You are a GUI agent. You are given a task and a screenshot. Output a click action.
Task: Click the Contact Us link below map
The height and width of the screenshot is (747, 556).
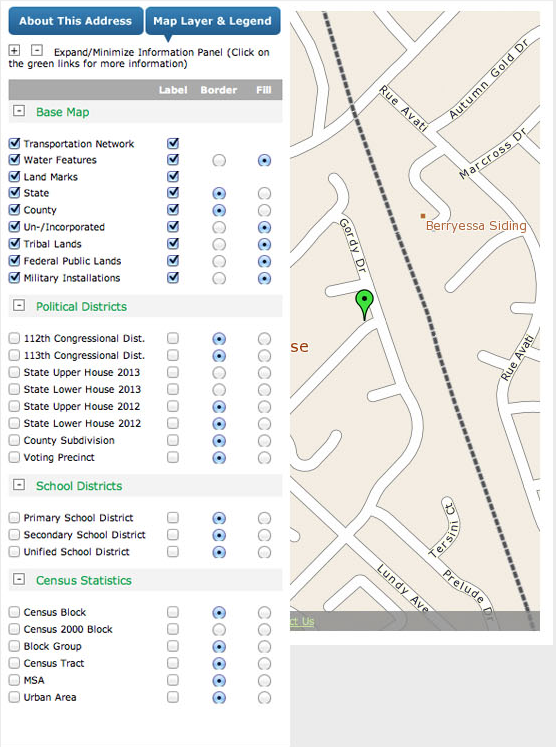pyautogui.click(x=302, y=621)
